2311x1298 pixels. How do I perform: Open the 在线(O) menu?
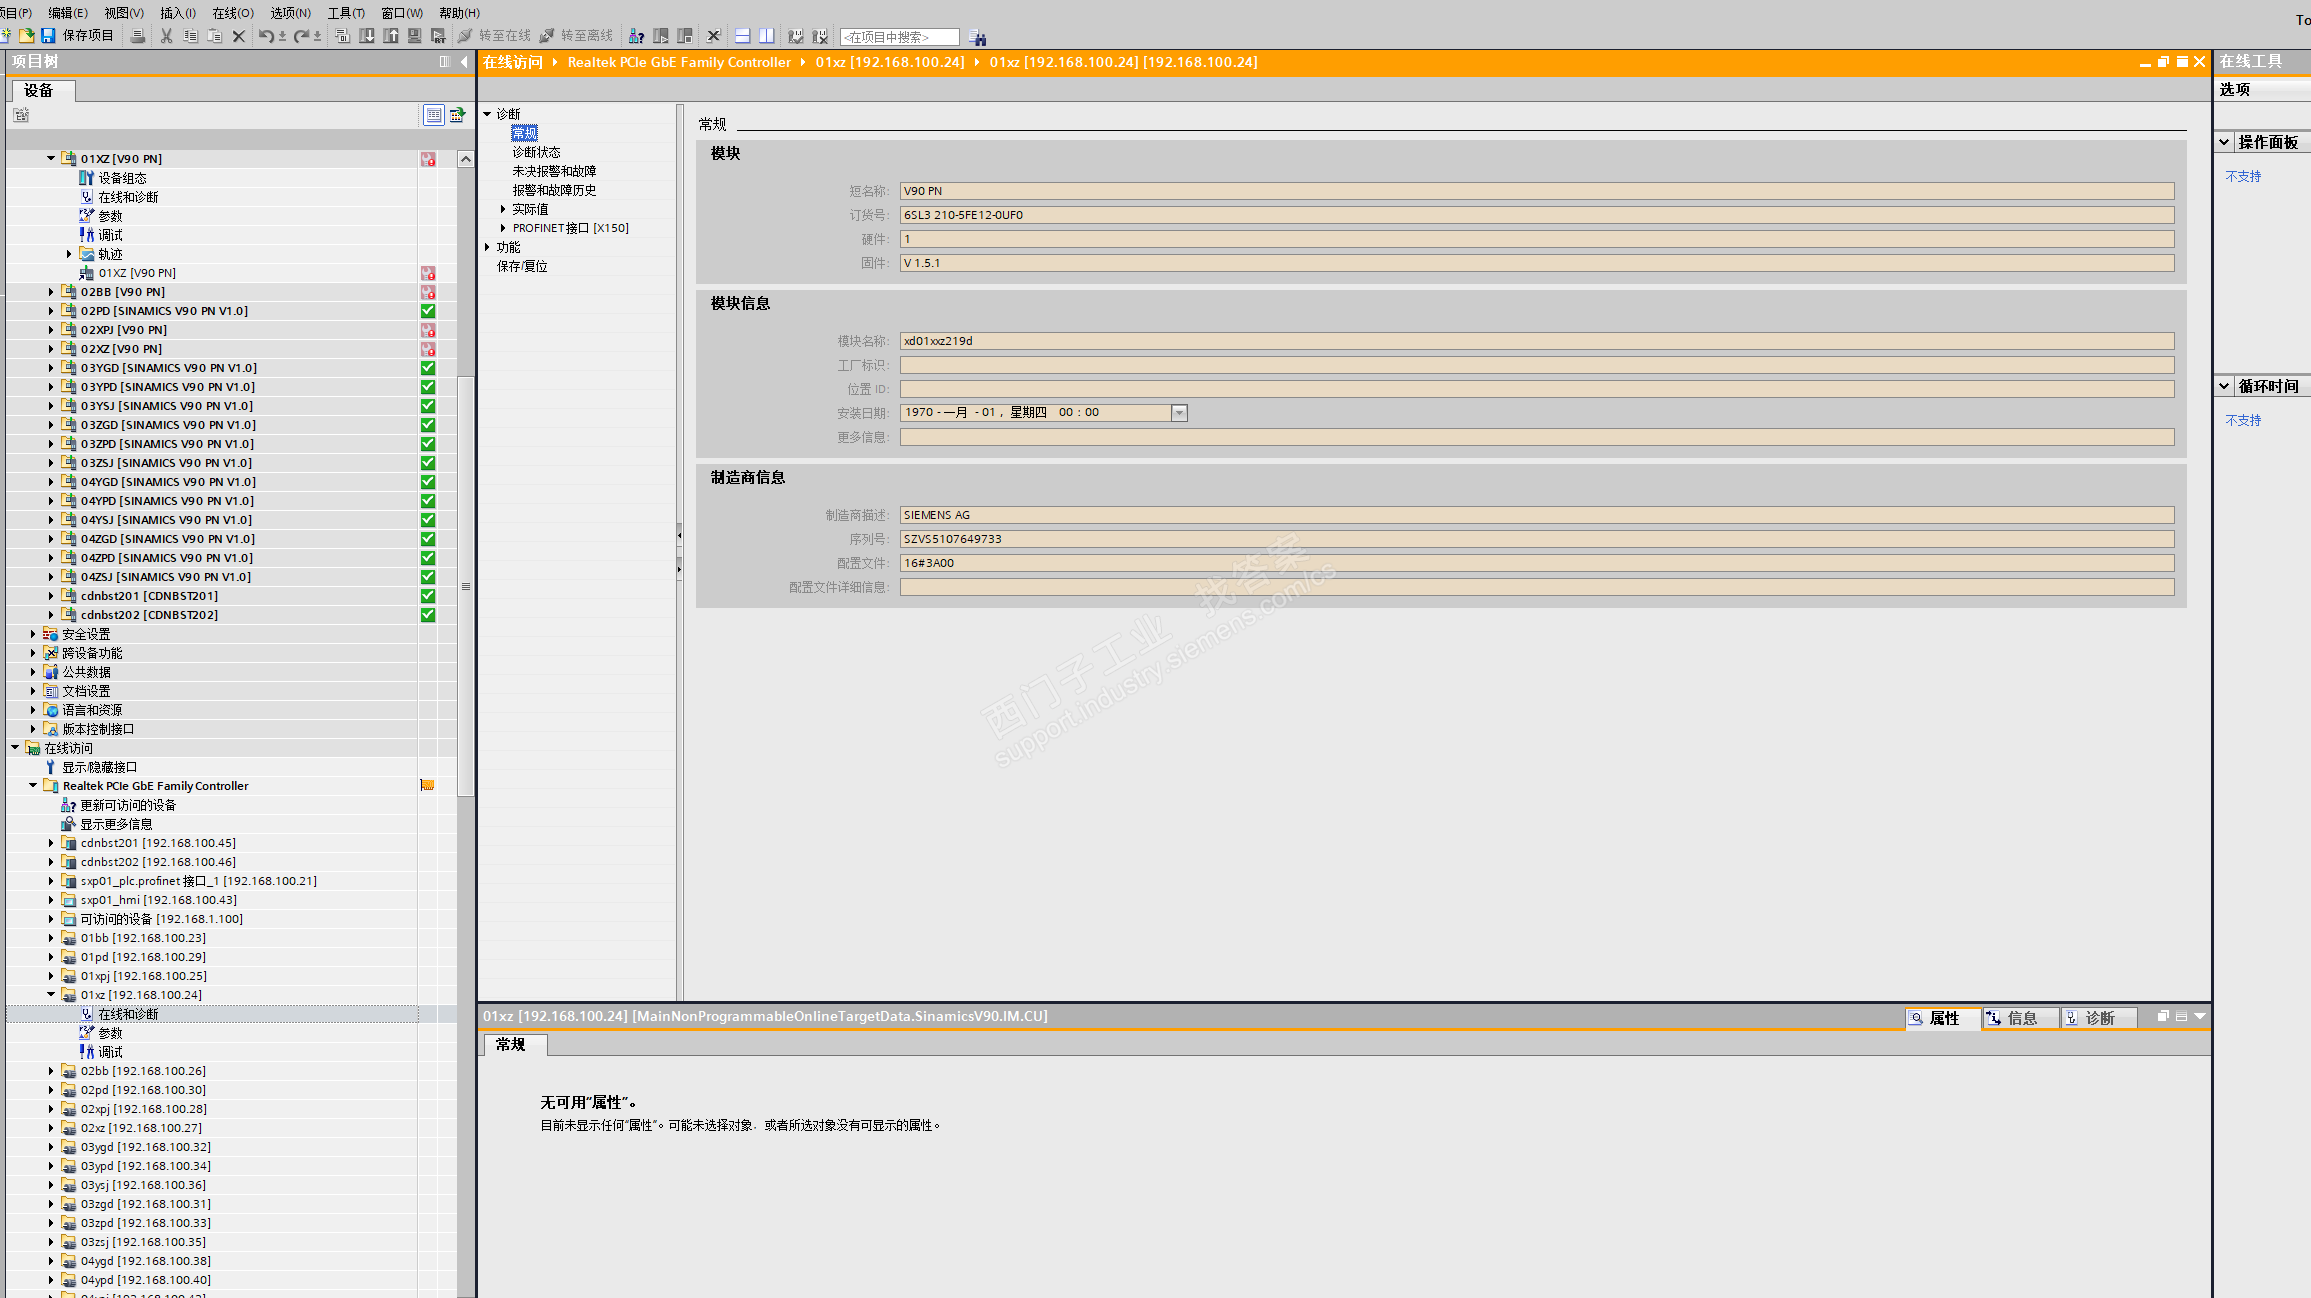pos(233,13)
